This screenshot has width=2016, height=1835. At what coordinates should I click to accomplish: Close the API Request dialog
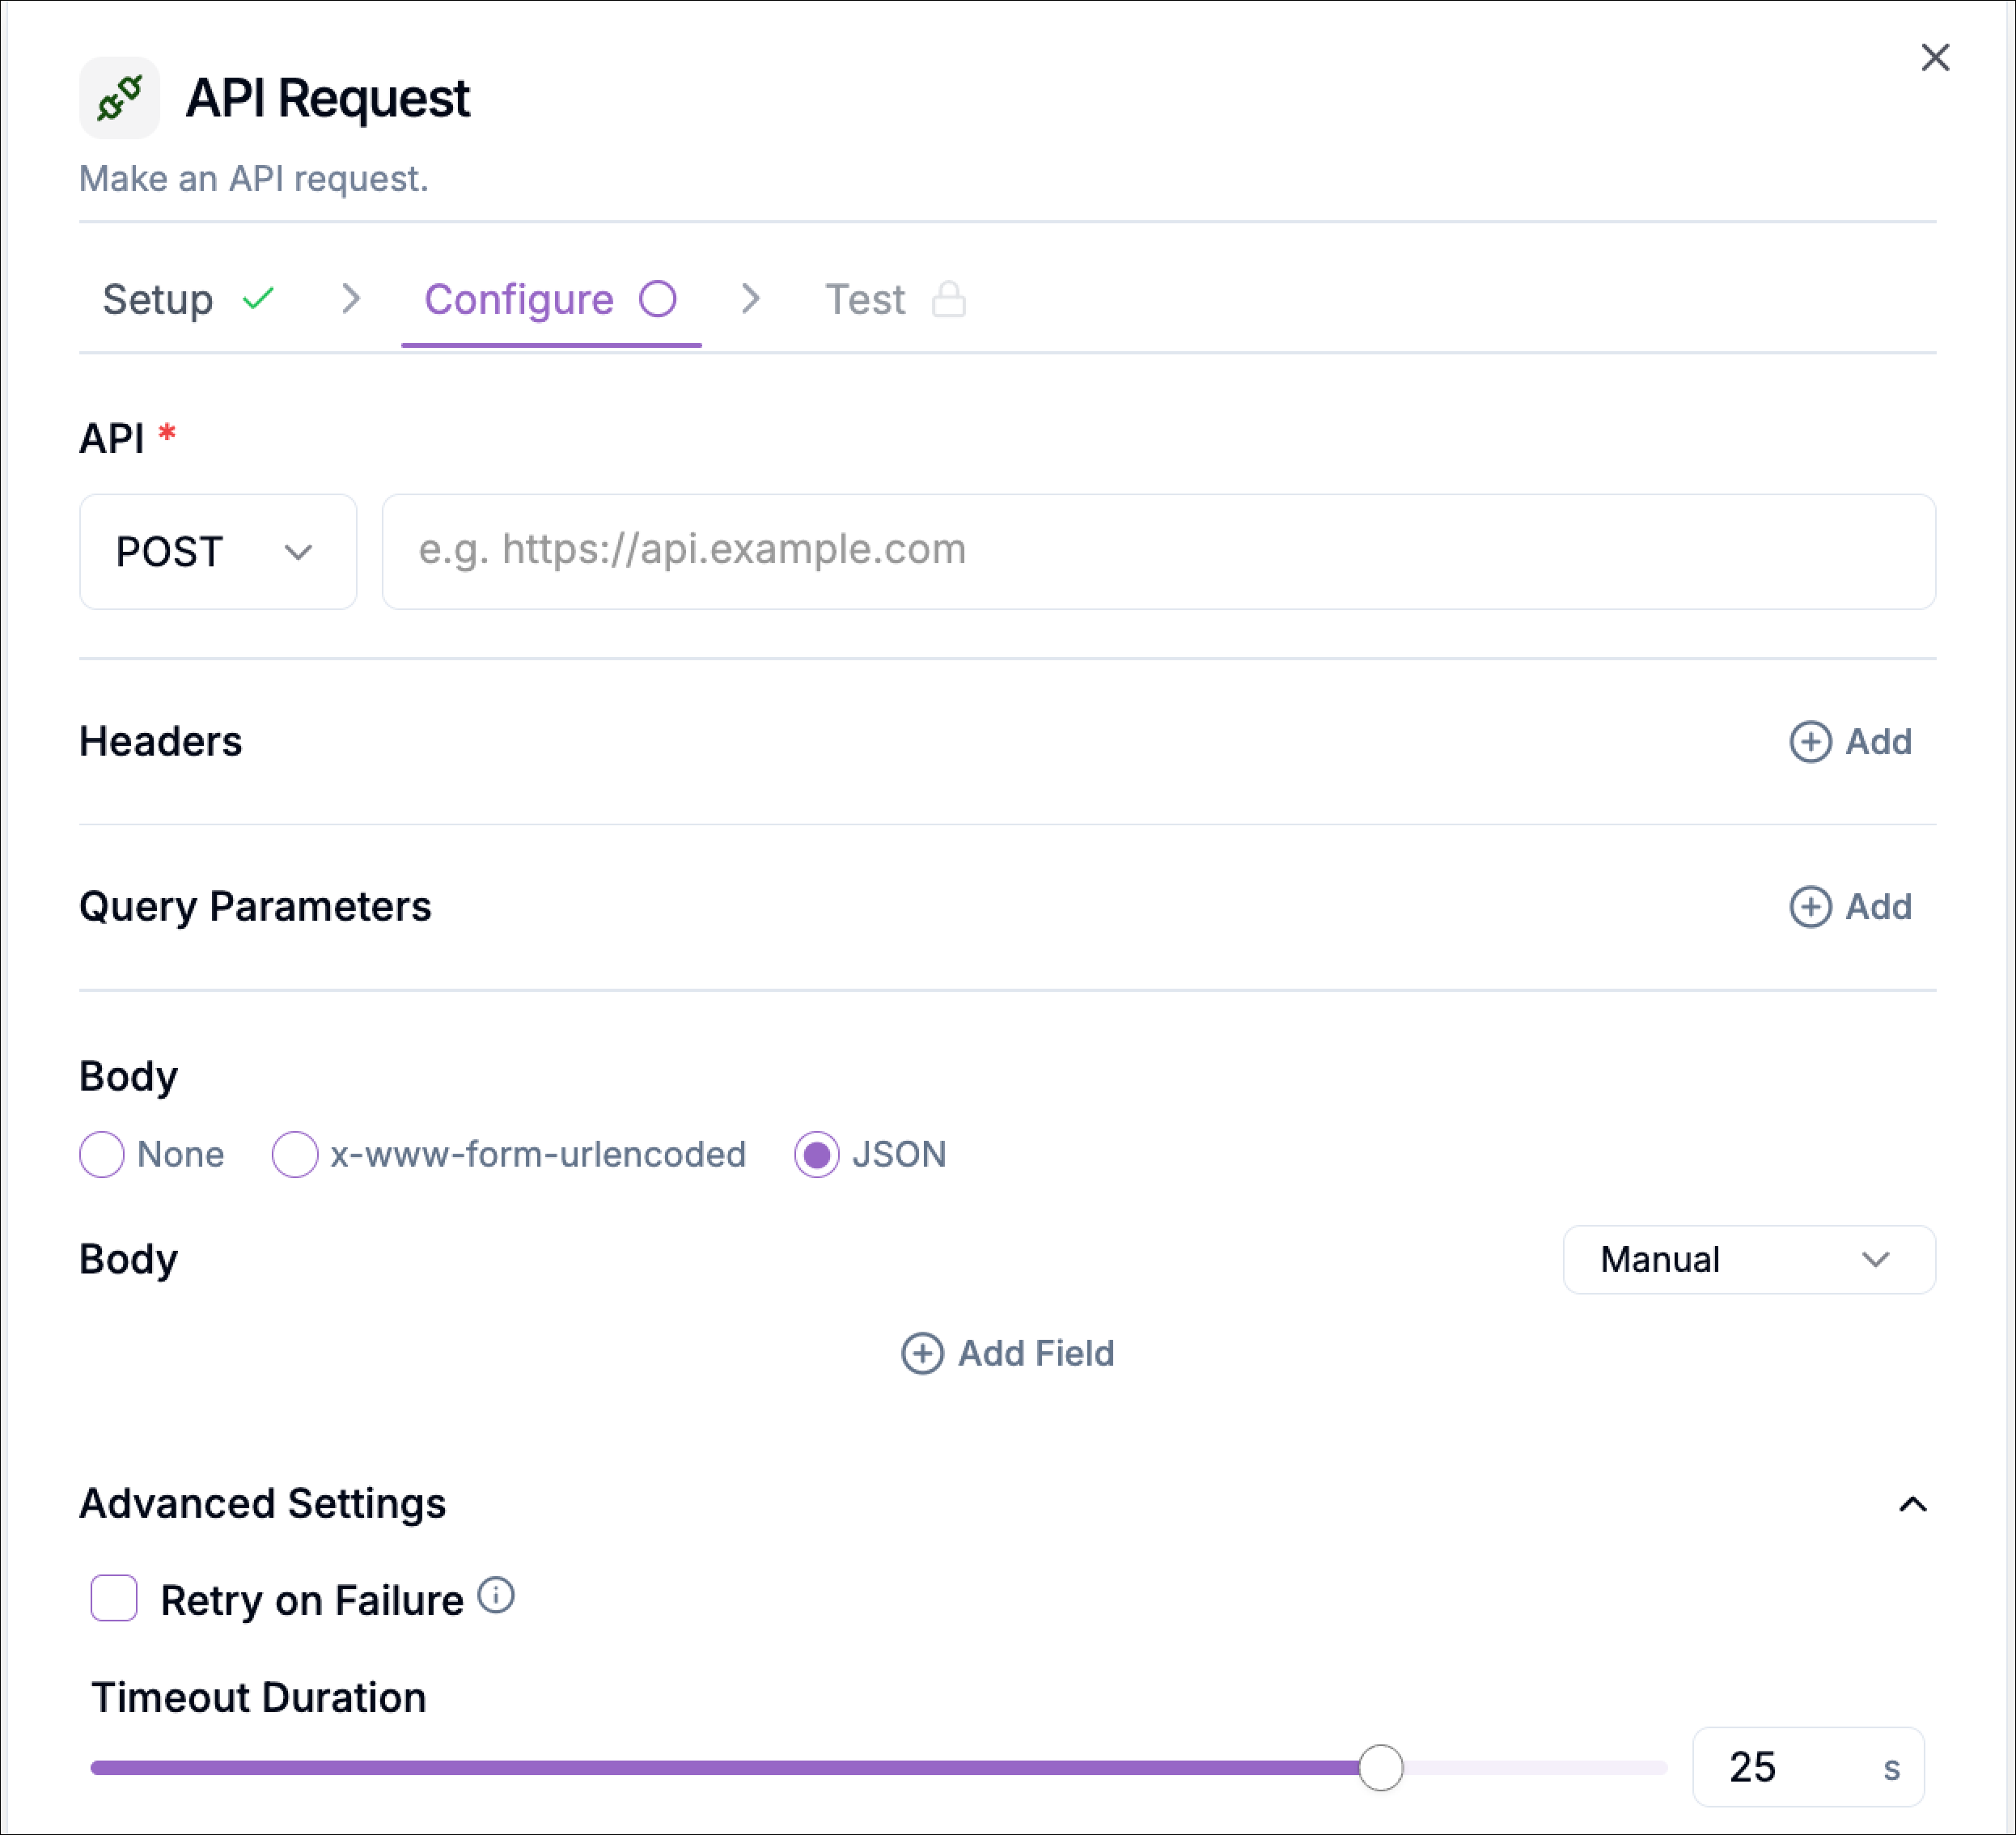click(x=1937, y=58)
